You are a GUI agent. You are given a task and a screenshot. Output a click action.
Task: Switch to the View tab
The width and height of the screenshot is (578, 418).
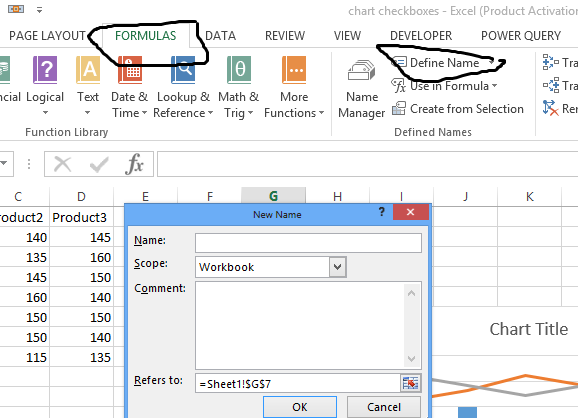pyautogui.click(x=347, y=36)
